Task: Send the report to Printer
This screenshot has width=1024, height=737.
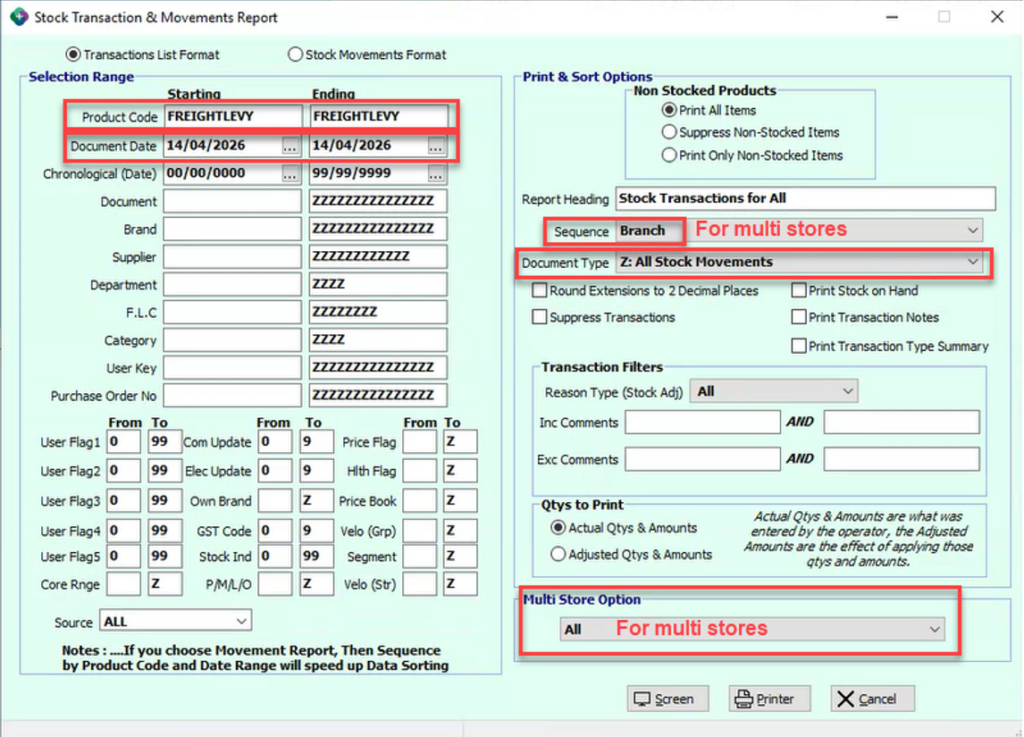Action: pos(769,699)
